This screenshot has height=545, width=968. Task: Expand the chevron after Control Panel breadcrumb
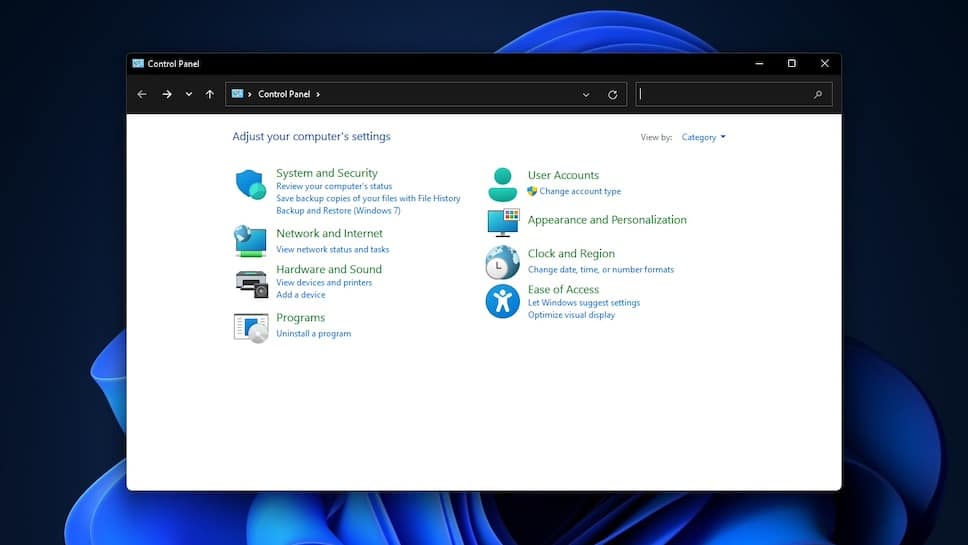coord(318,94)
